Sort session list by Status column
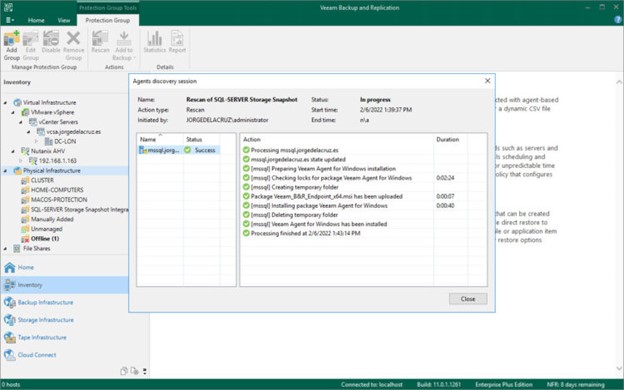 [202, 139]
